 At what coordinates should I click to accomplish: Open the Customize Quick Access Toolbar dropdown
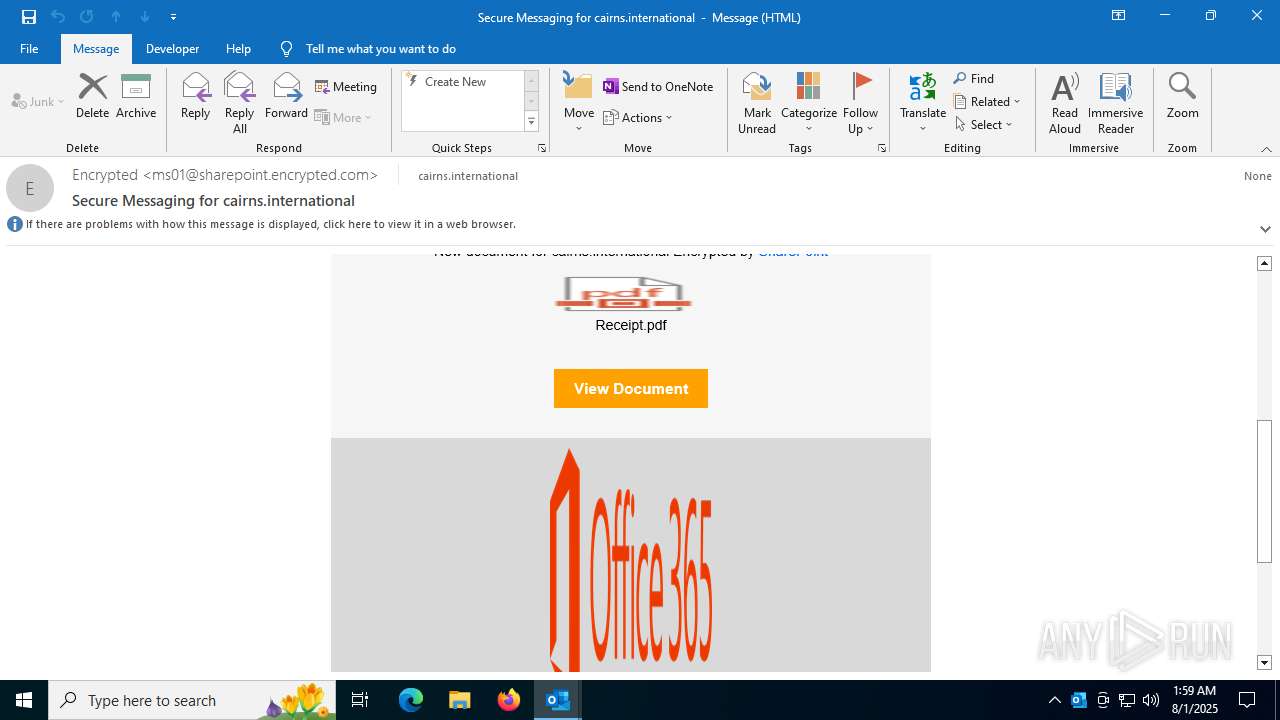[174, 17]
